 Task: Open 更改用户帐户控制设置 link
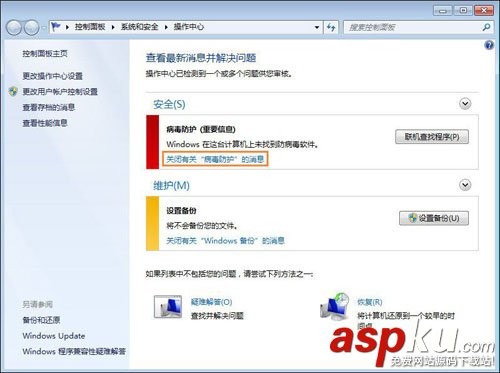coord(60,92)
